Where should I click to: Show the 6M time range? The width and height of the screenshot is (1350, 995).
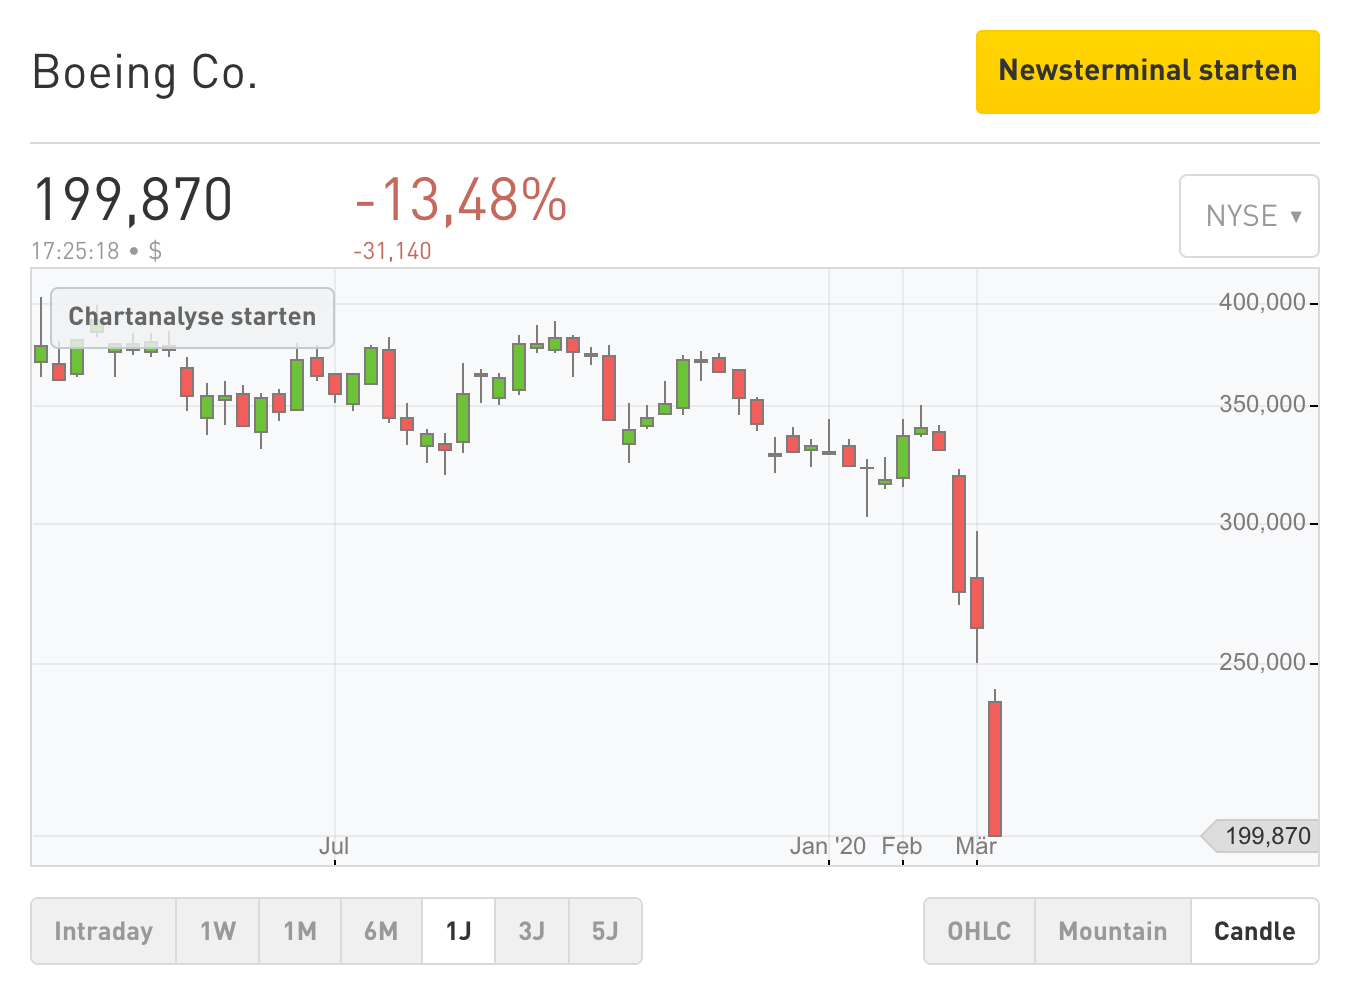click(x=381, y=931)
